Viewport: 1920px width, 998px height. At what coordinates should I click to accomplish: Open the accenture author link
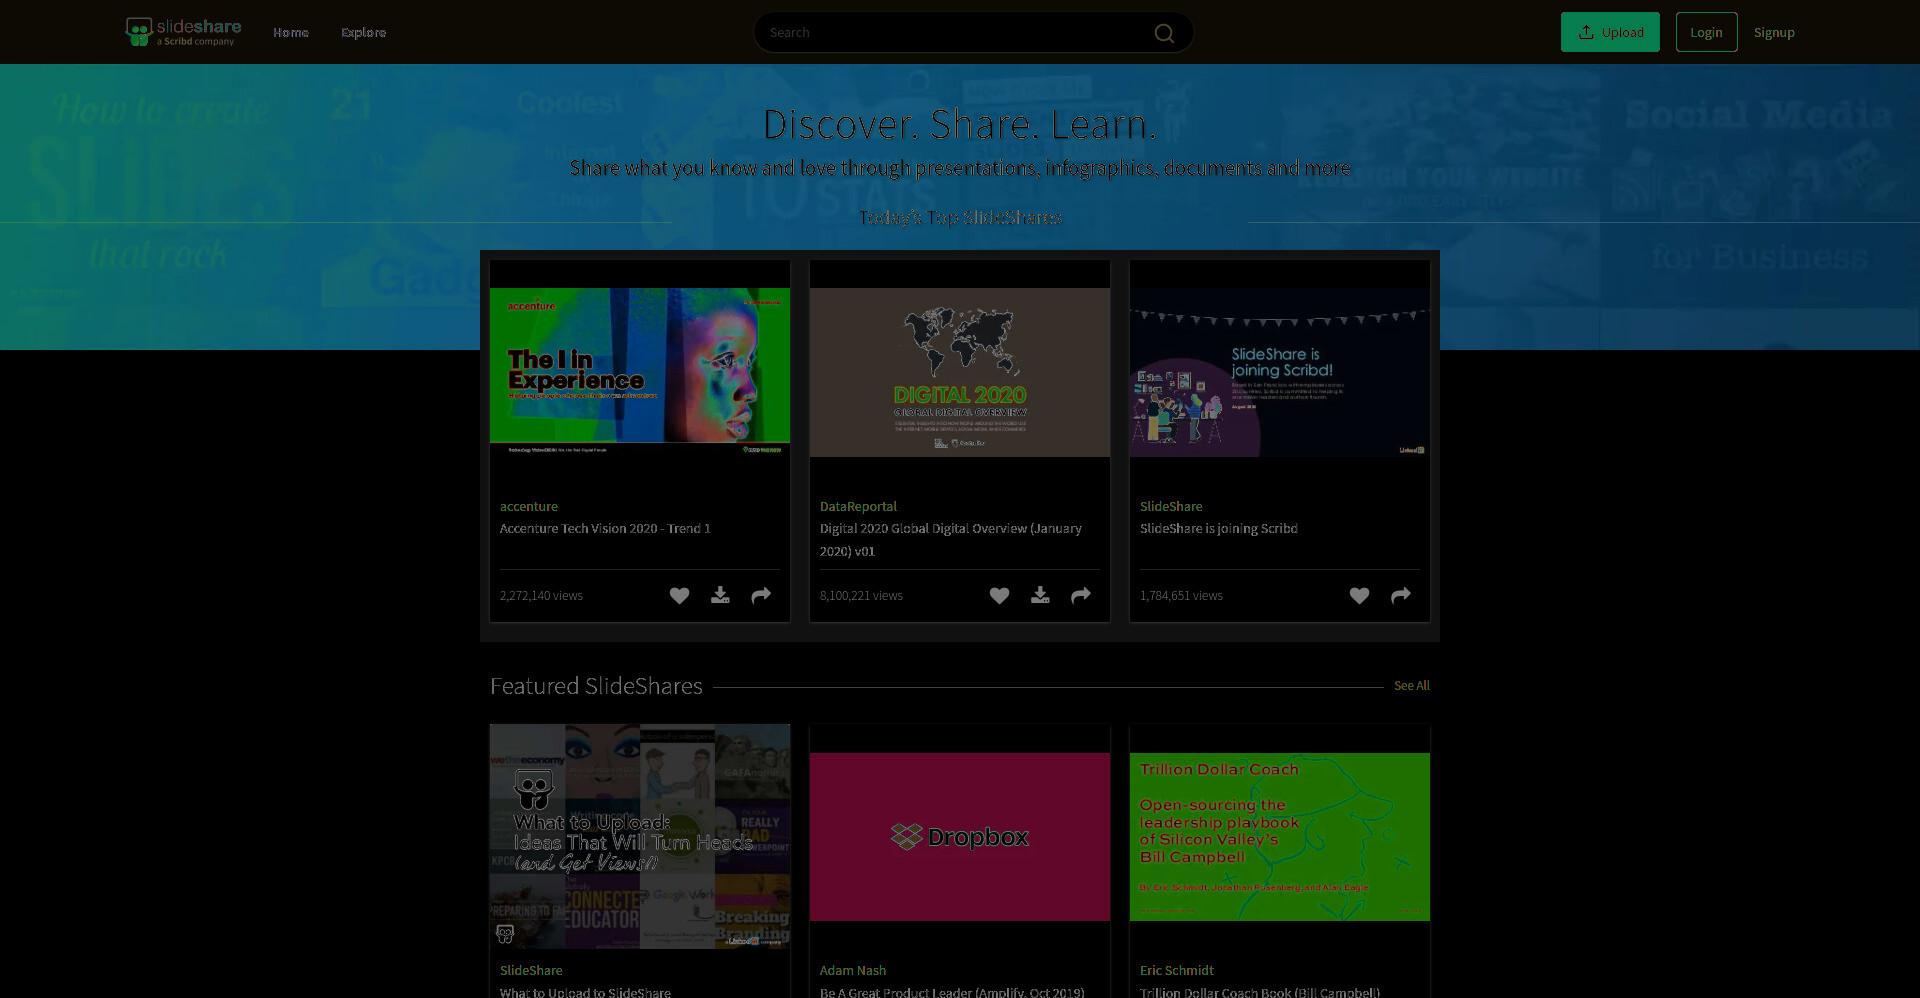(529, 507)
